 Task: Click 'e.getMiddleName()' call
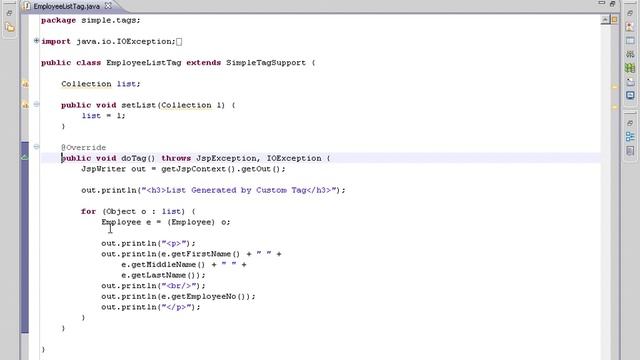[x=163, y=264]
